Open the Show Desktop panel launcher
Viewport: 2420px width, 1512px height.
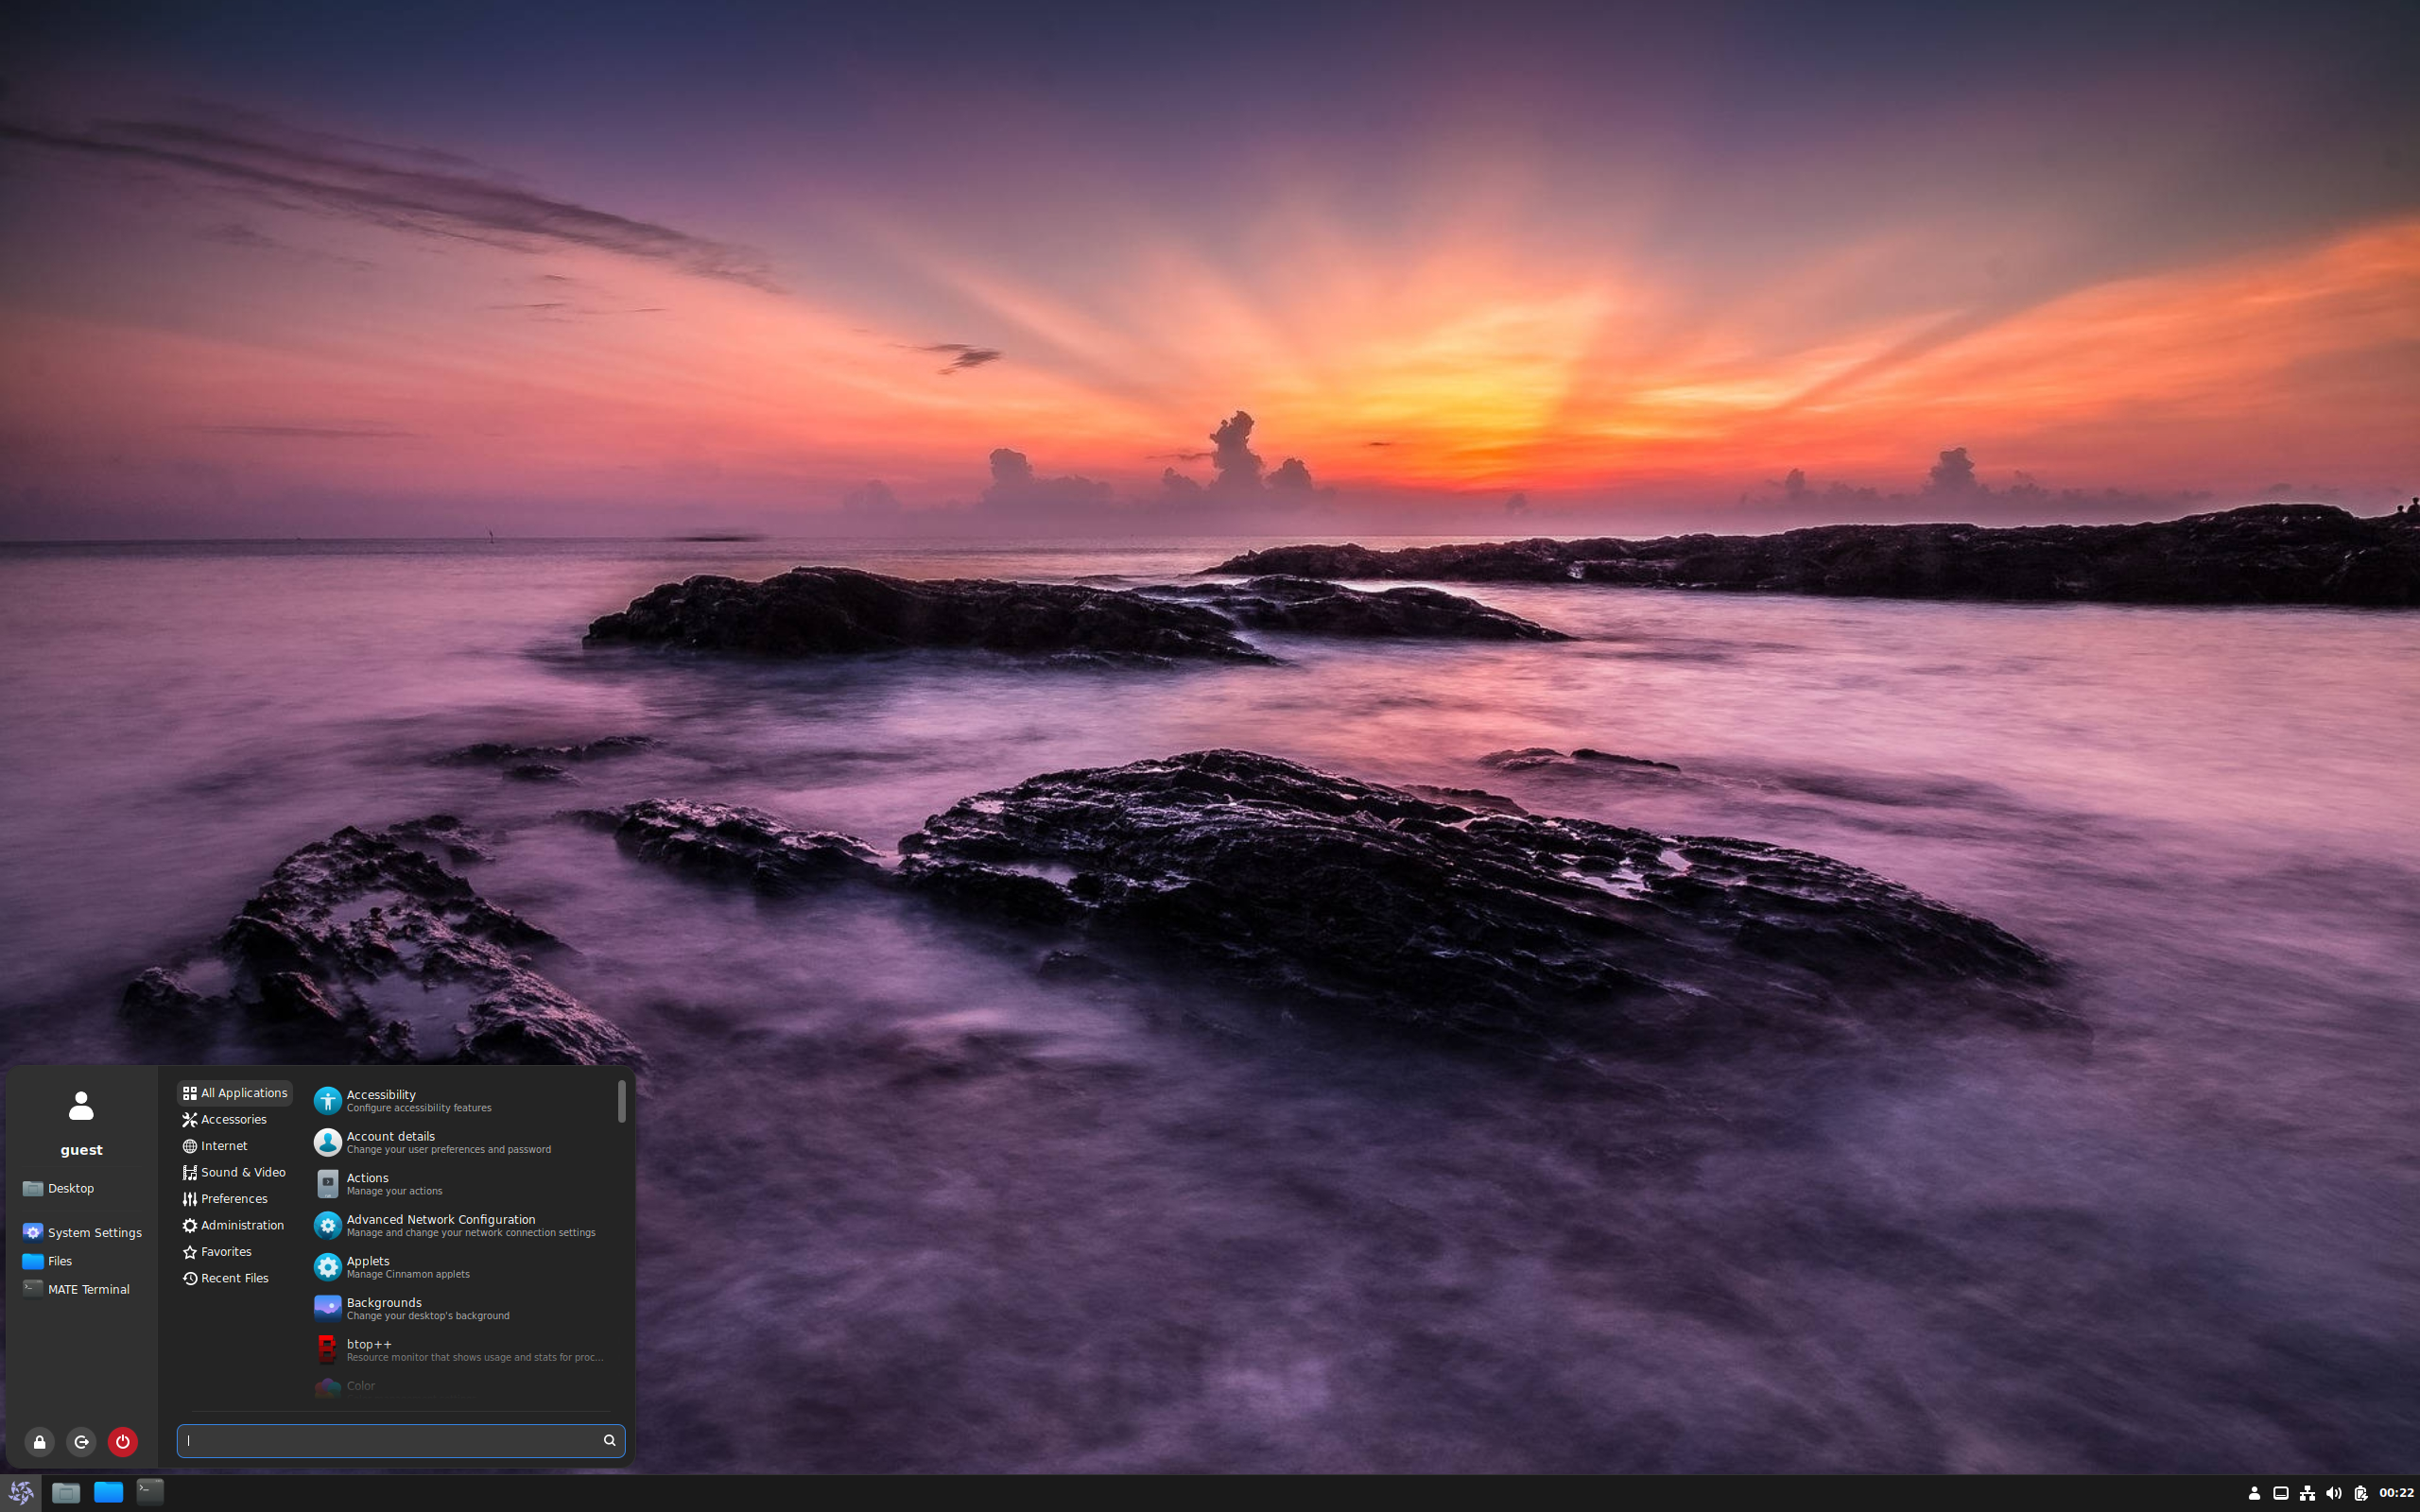66,1493
